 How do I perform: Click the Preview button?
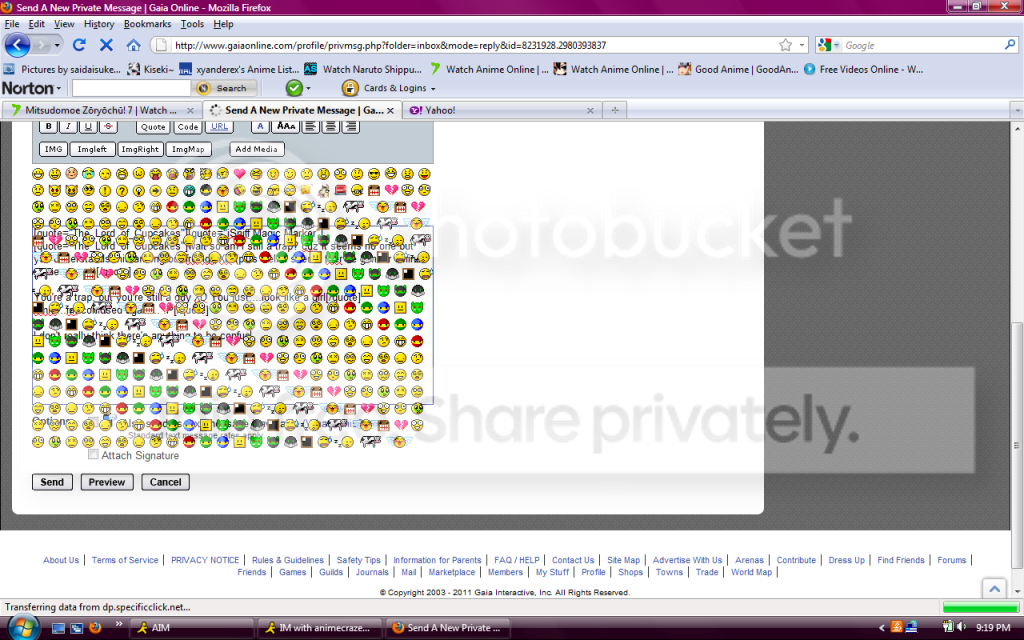(107, 482)
